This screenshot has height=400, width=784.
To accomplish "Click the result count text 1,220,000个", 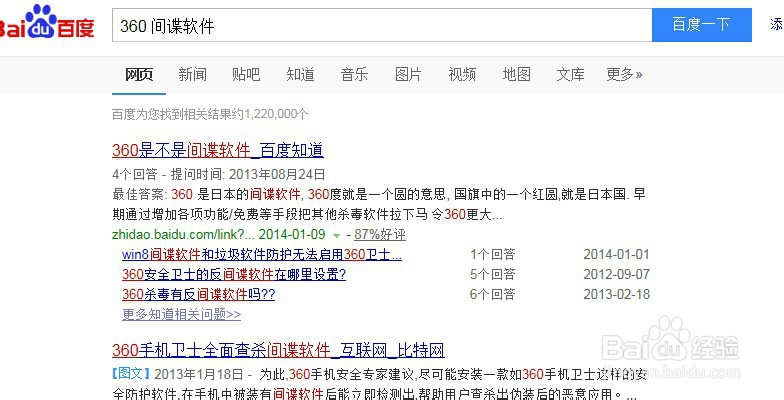I will 276,114.
